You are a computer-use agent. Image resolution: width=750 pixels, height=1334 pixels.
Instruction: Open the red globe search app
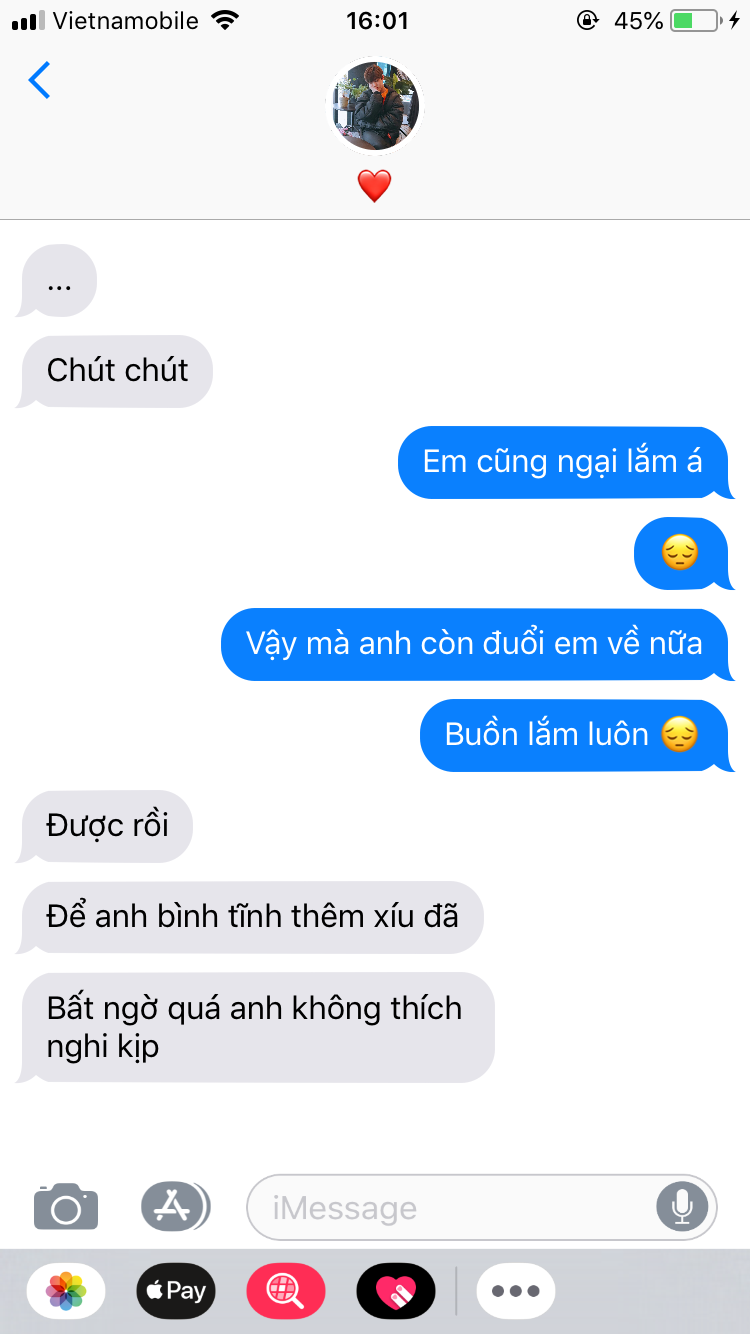pyautogui.click(x=286, y=1291)
